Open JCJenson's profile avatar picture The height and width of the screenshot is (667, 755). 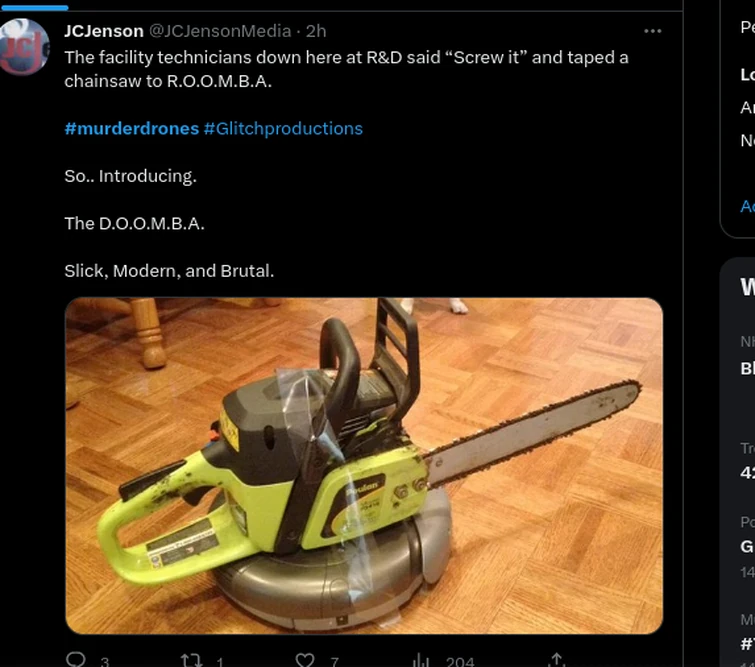tap(25, 47)
